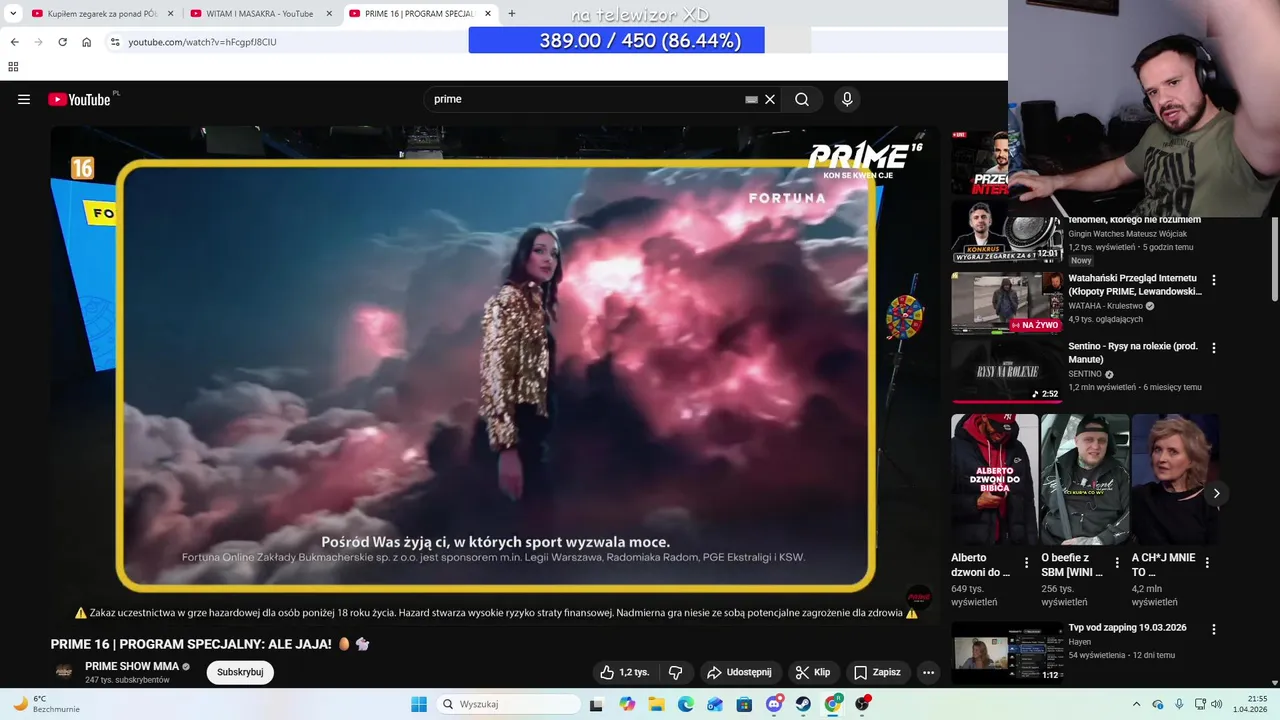Open Copilot from taskbar
1280x720 pixels.
[x=627, y=704]
